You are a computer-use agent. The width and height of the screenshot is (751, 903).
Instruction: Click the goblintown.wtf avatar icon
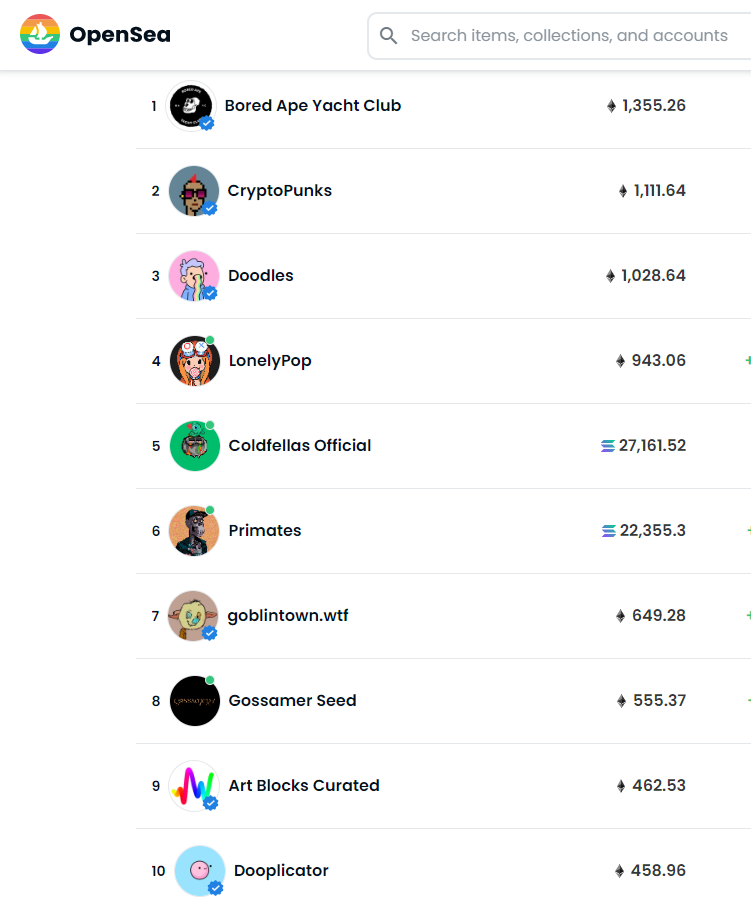(x=194, y=616)
